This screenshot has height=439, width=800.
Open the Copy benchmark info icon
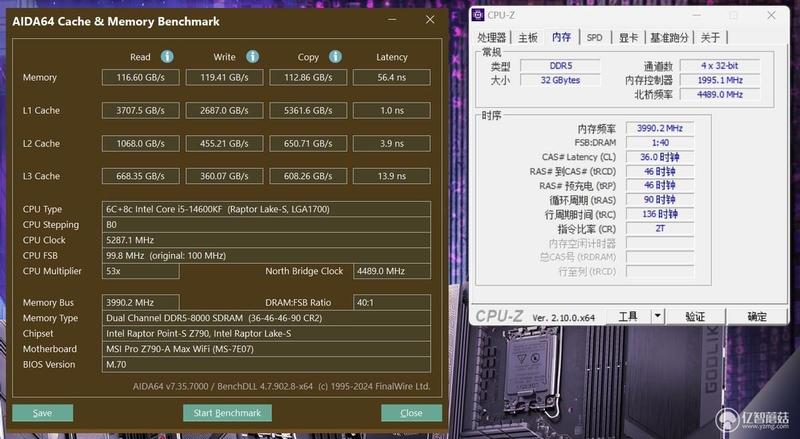tap(335, 57)
